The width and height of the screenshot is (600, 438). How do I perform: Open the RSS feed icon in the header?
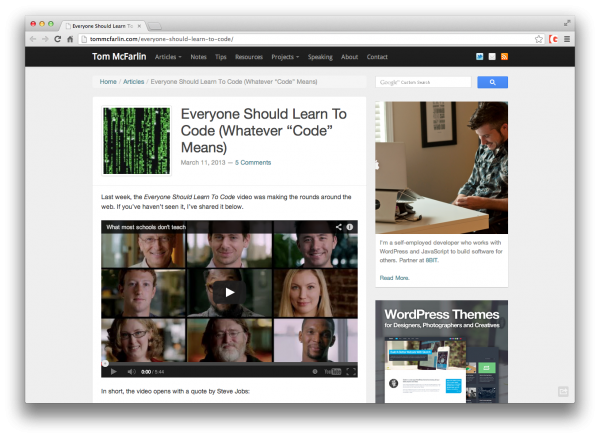(504, 57)
